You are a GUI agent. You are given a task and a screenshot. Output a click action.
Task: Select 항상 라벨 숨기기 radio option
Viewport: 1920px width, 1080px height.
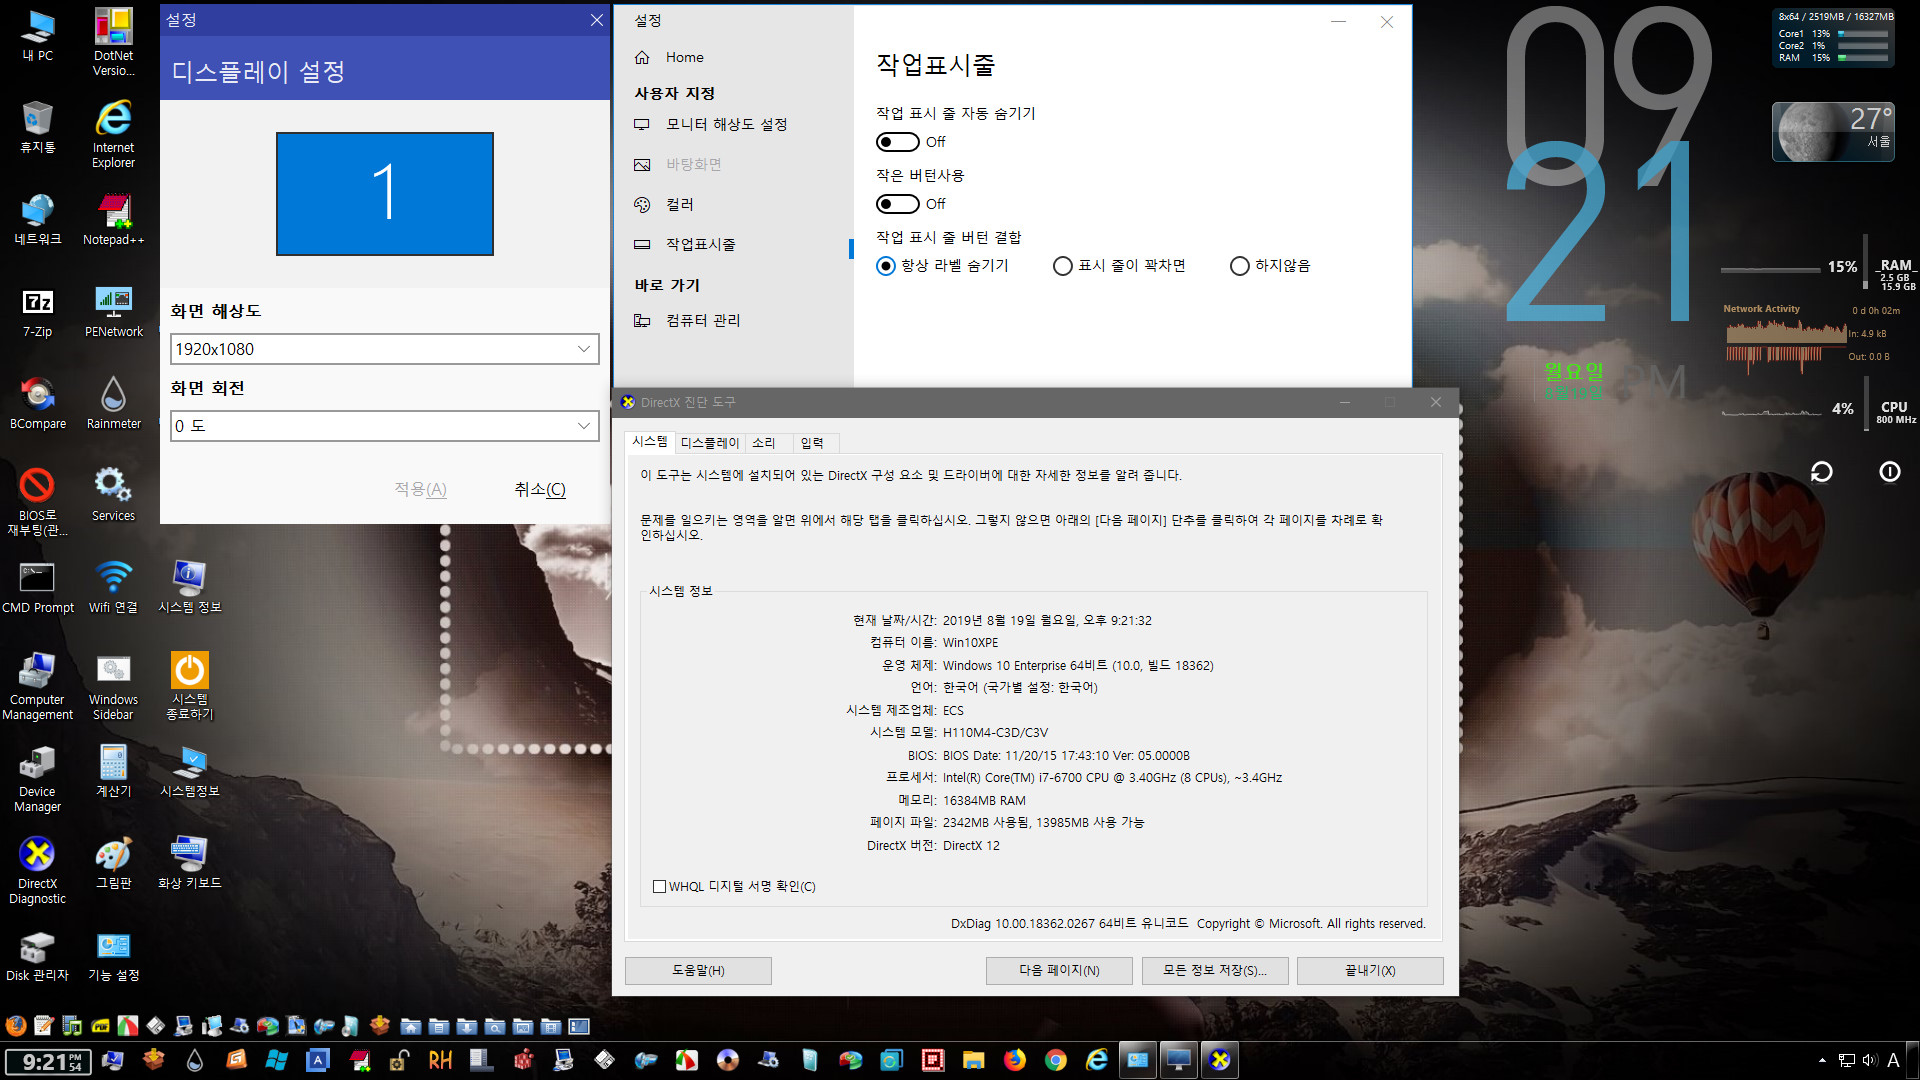coord(886,266)
